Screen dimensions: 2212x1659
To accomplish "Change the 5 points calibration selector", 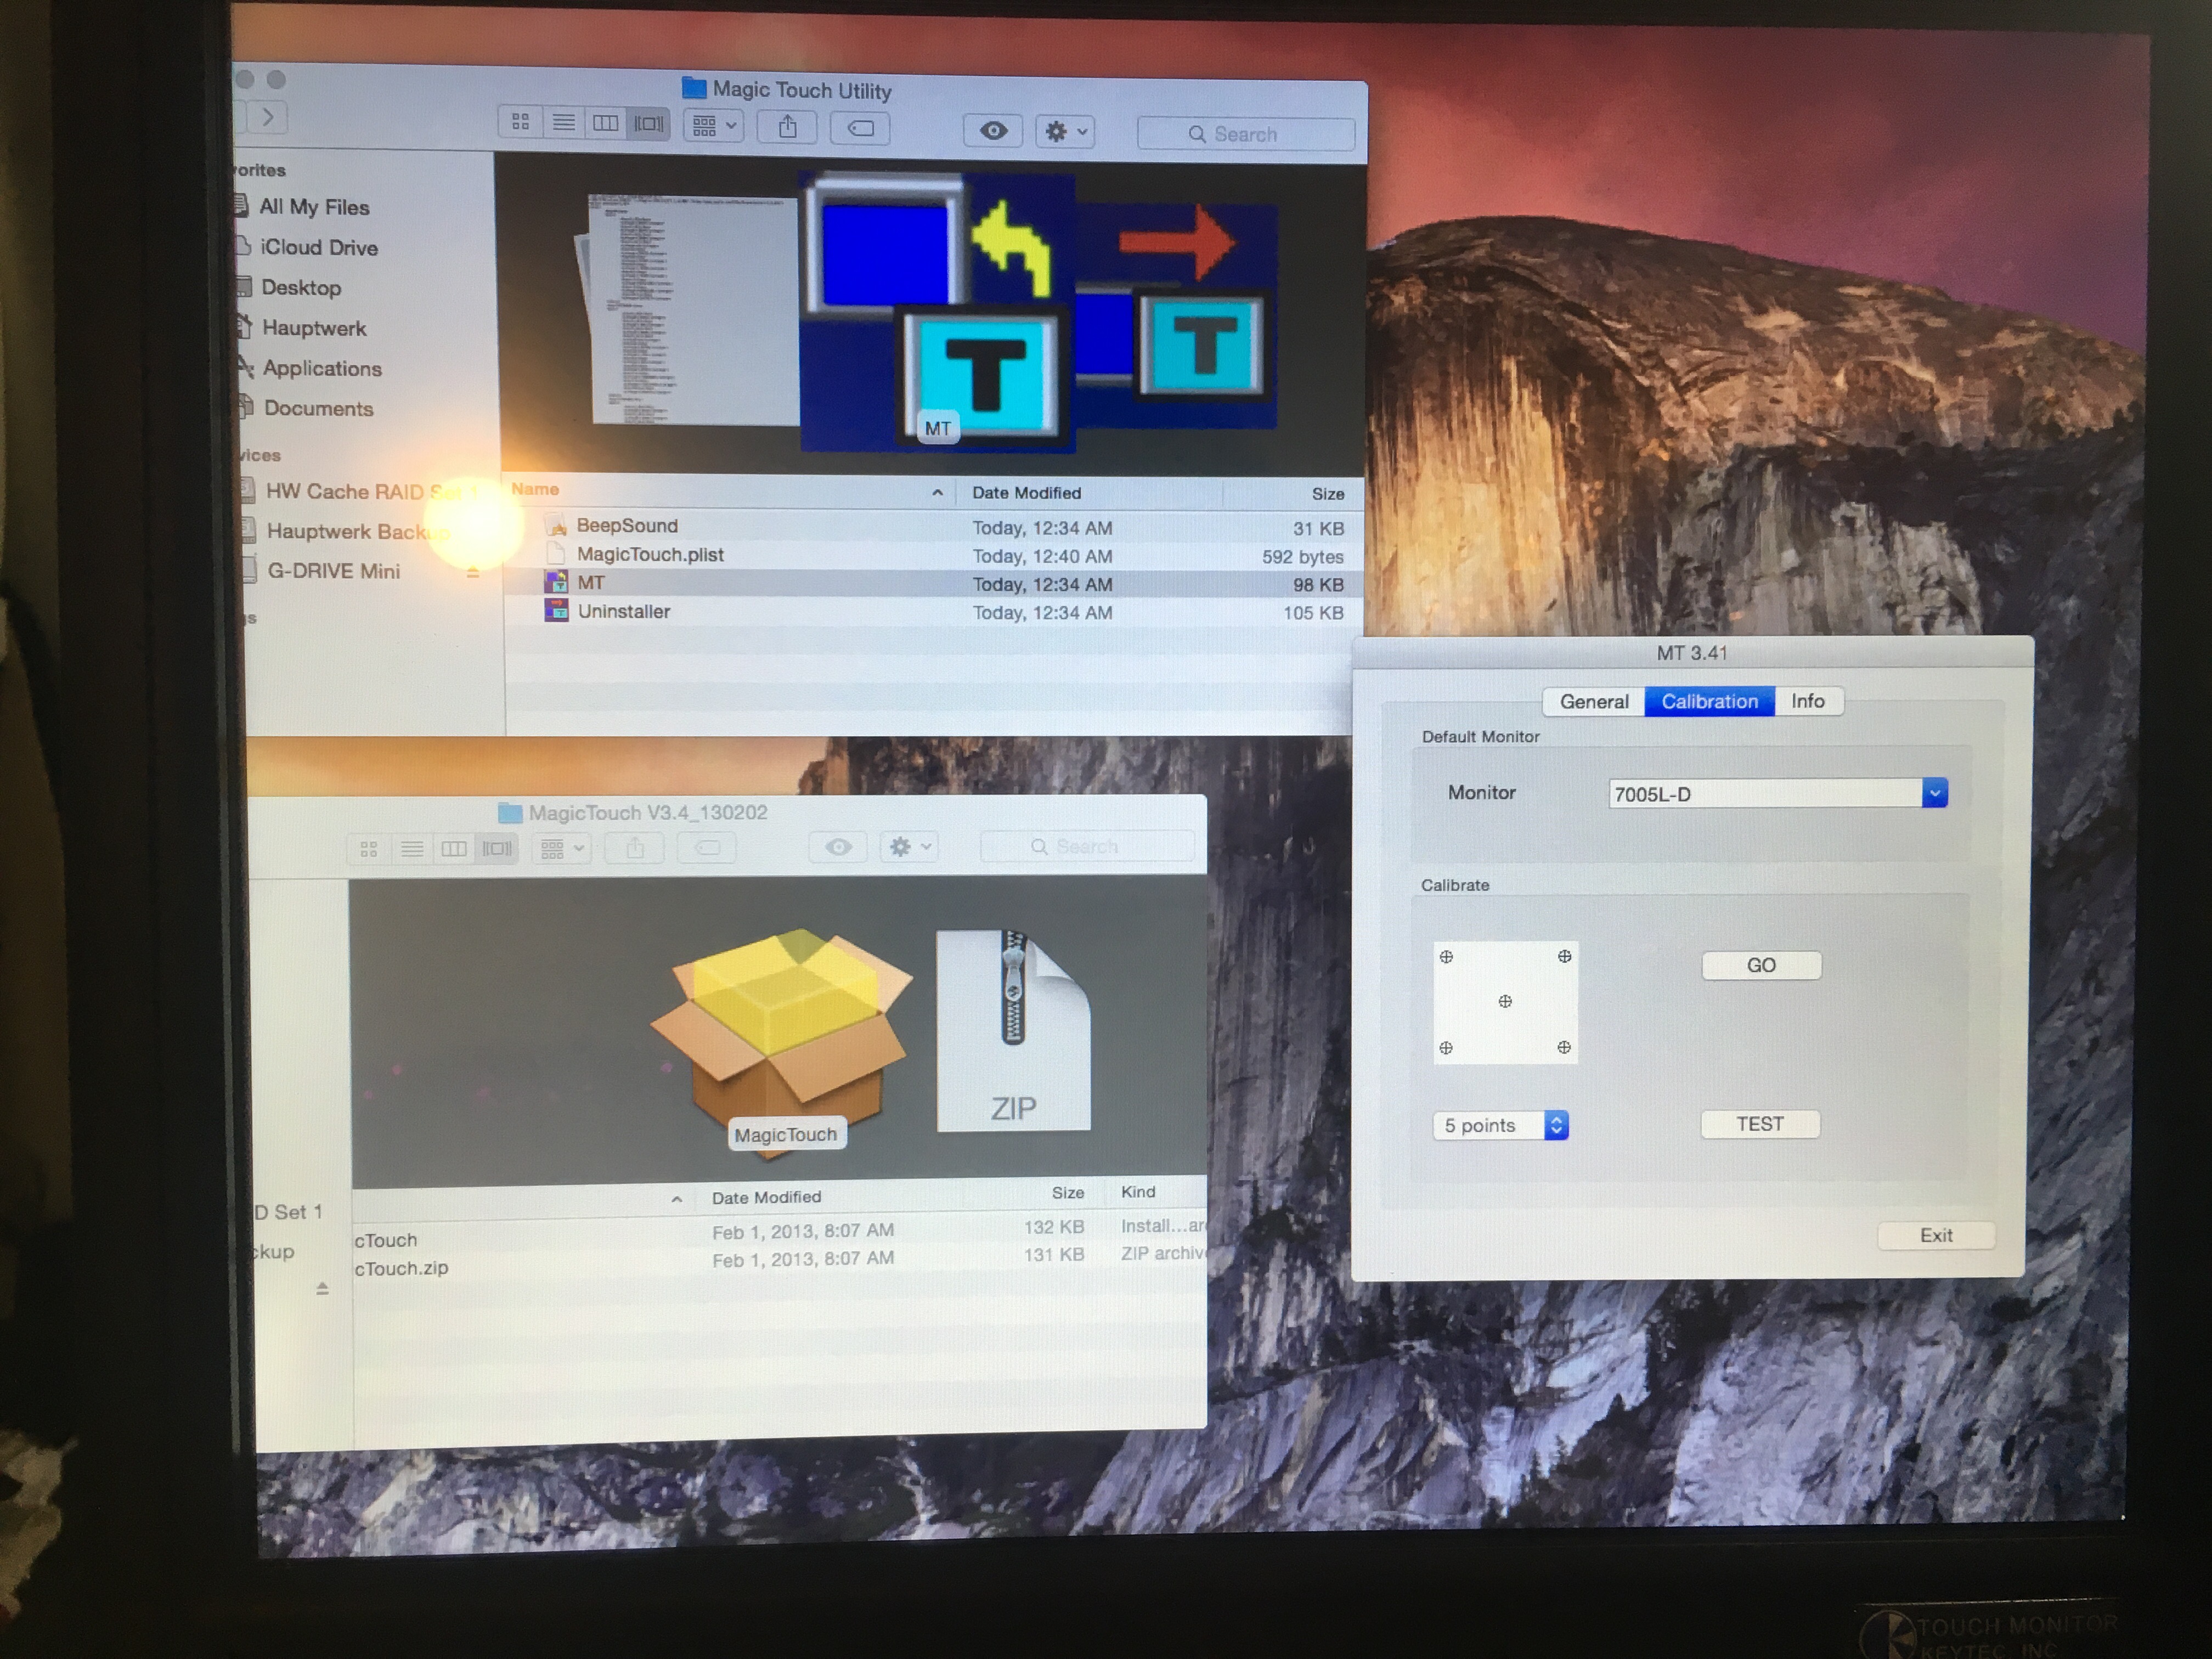I will pos(1501,1125).
